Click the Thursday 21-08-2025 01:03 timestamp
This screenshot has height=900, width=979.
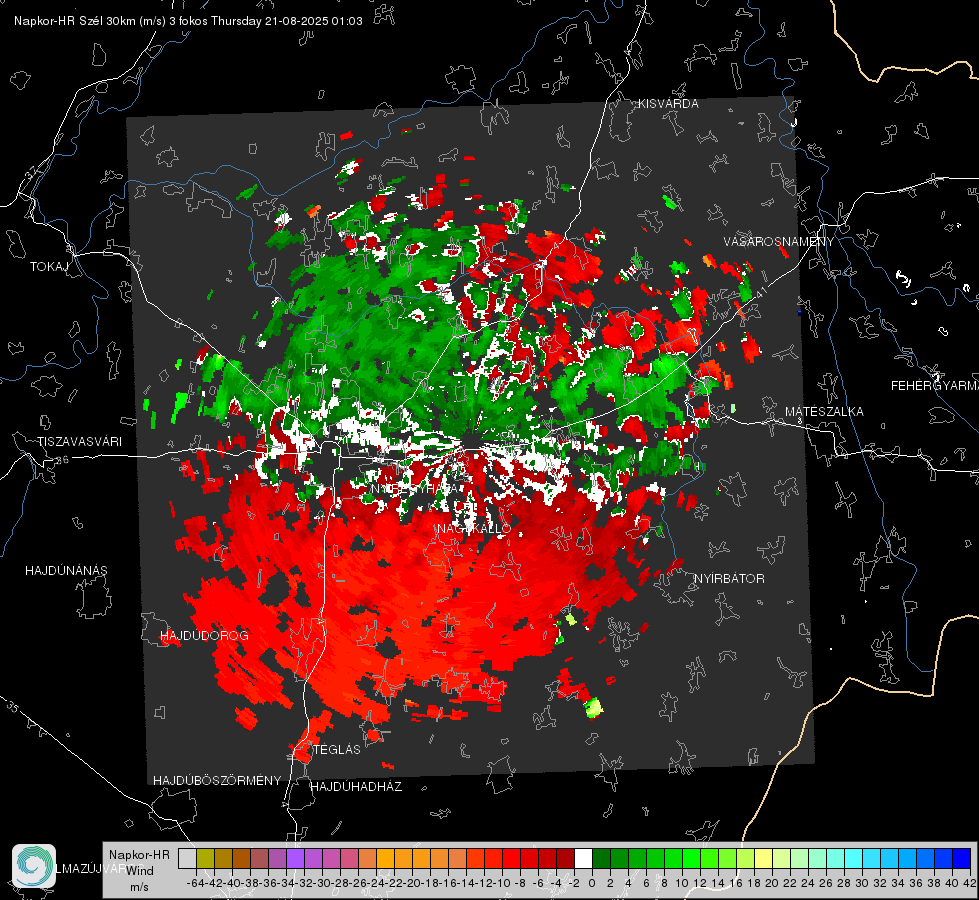pos(287,21)
